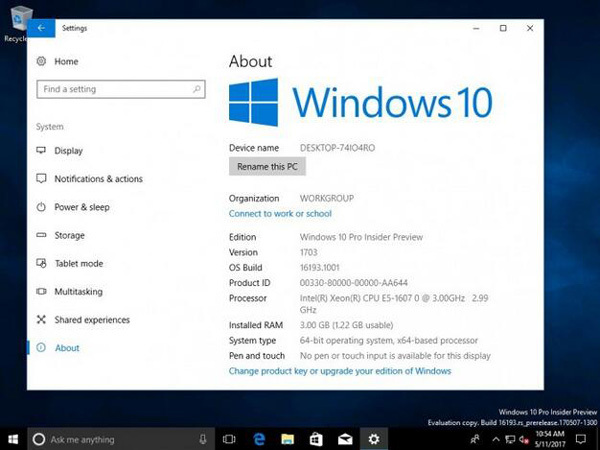Open the Store from the taskbar

pos(316,439)
